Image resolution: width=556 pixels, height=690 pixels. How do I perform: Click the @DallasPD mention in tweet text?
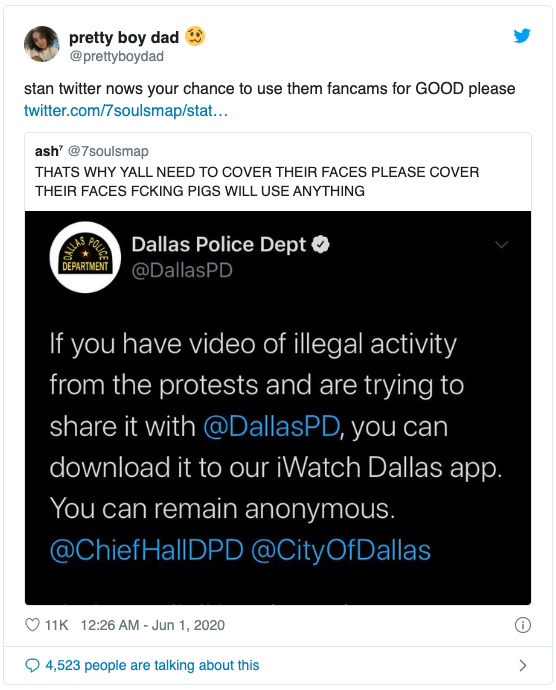tap(272, 426)
